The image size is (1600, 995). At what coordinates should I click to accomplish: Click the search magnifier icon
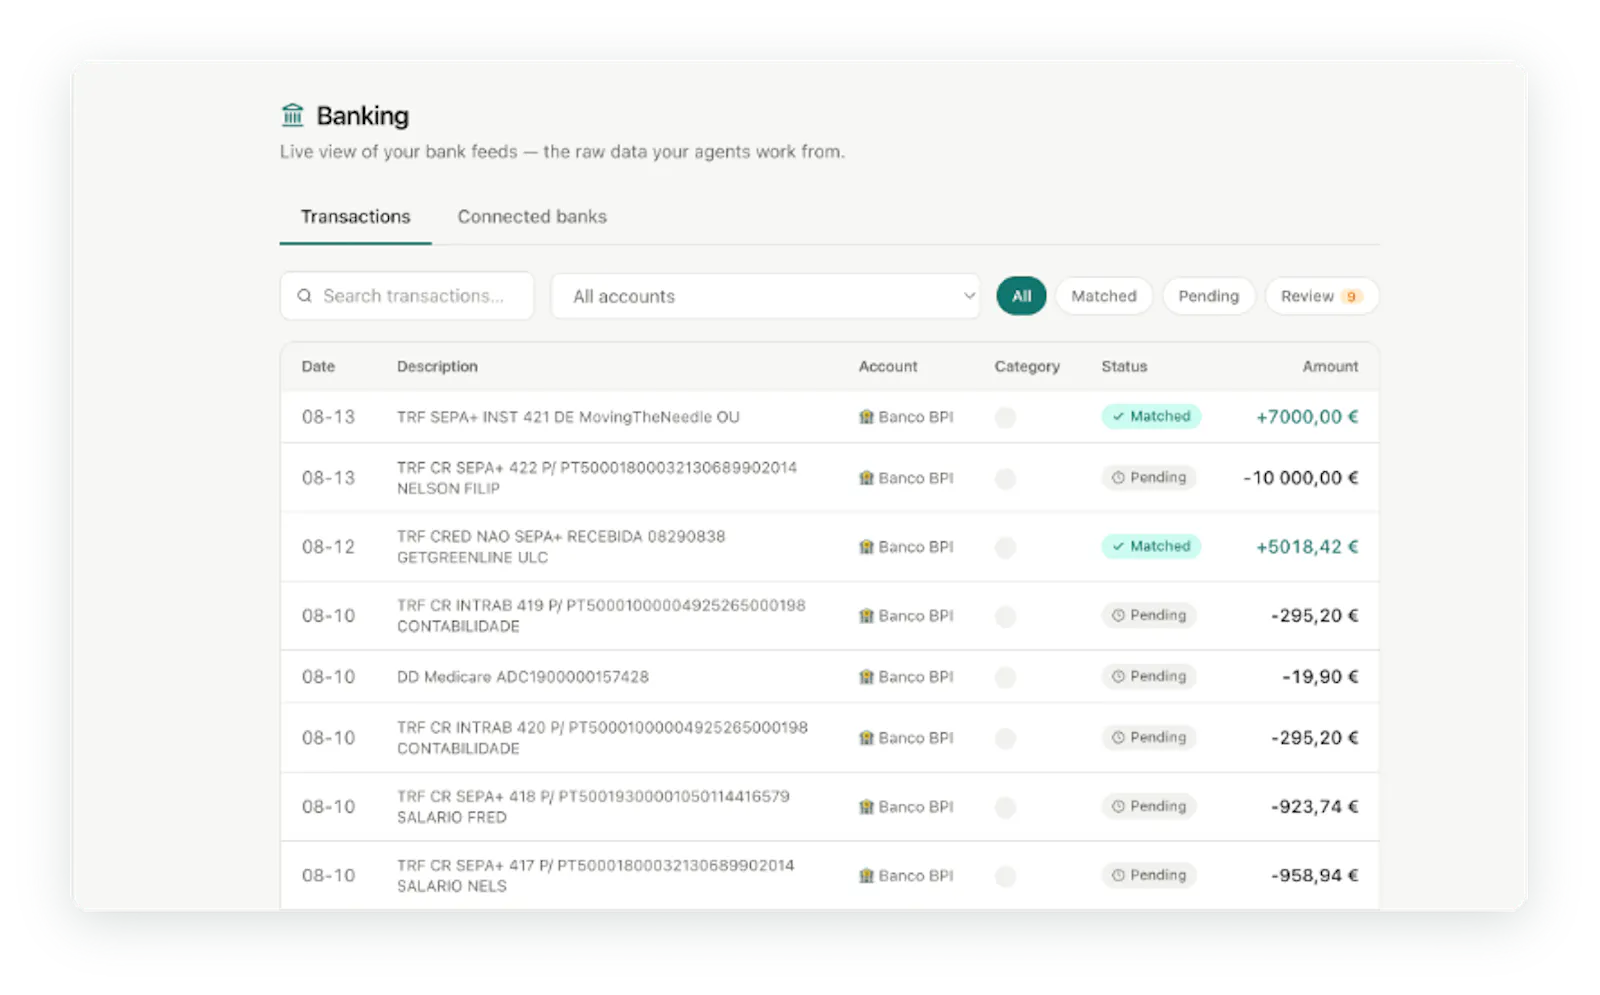click(x=304, y=296)
